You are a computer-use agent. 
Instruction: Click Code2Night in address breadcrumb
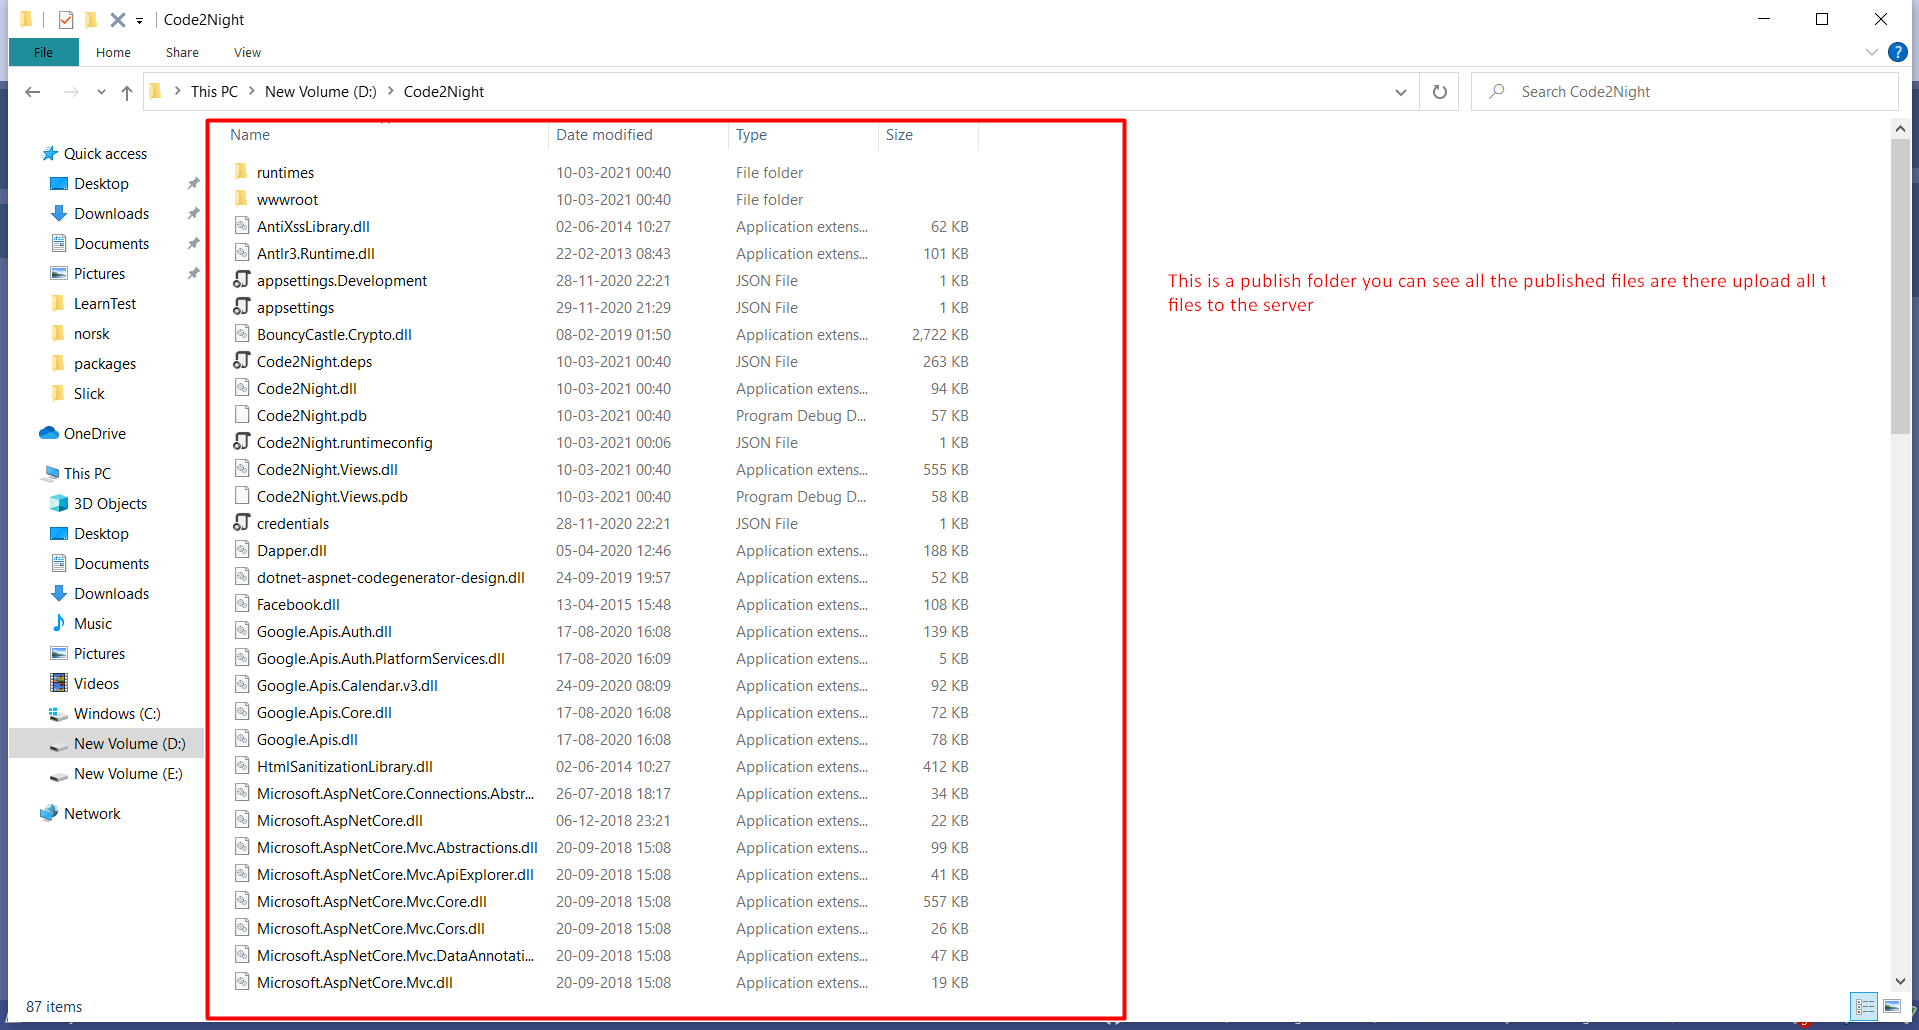point(444,92)
